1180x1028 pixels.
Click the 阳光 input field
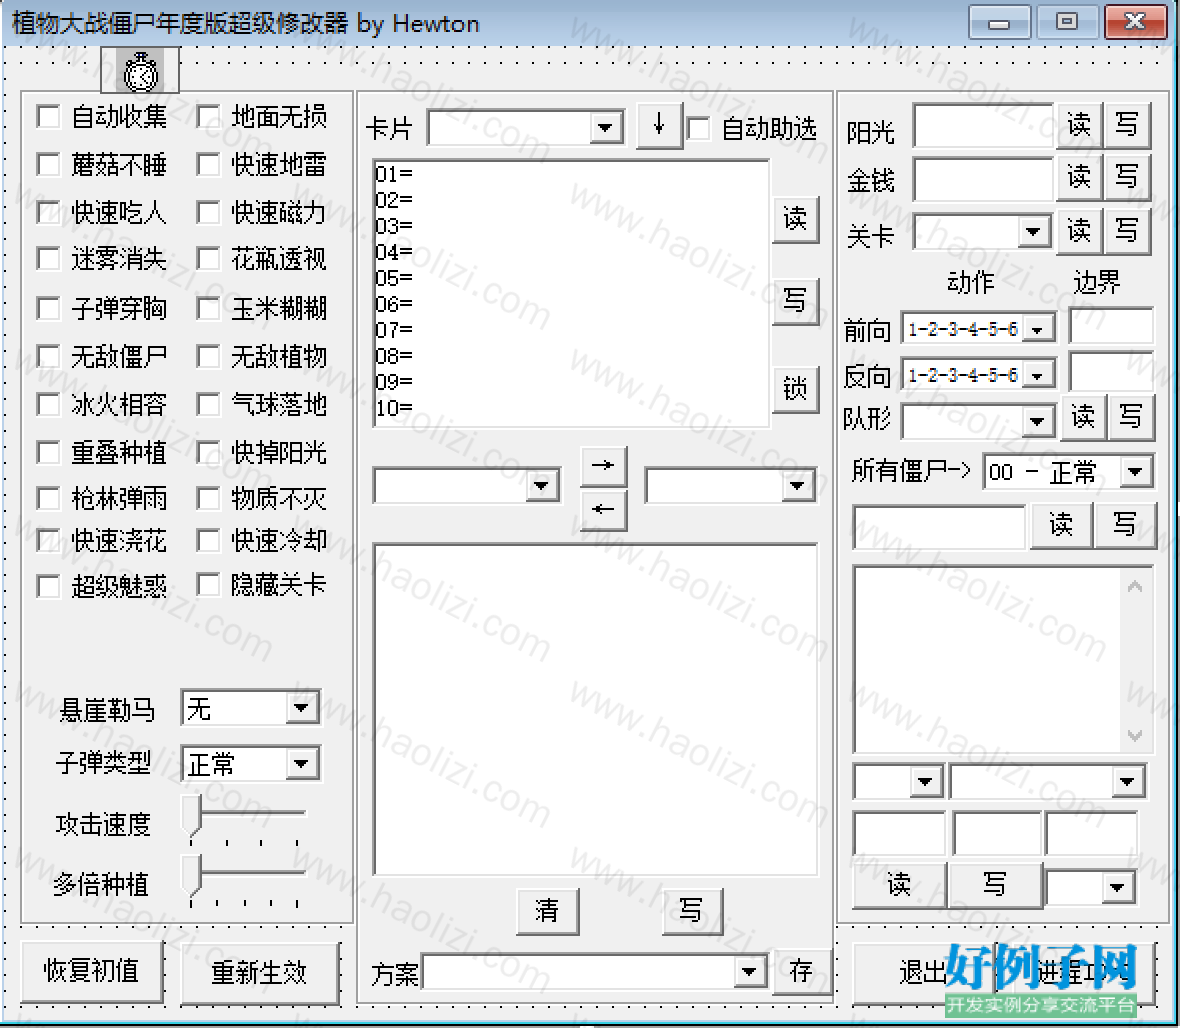984,126
